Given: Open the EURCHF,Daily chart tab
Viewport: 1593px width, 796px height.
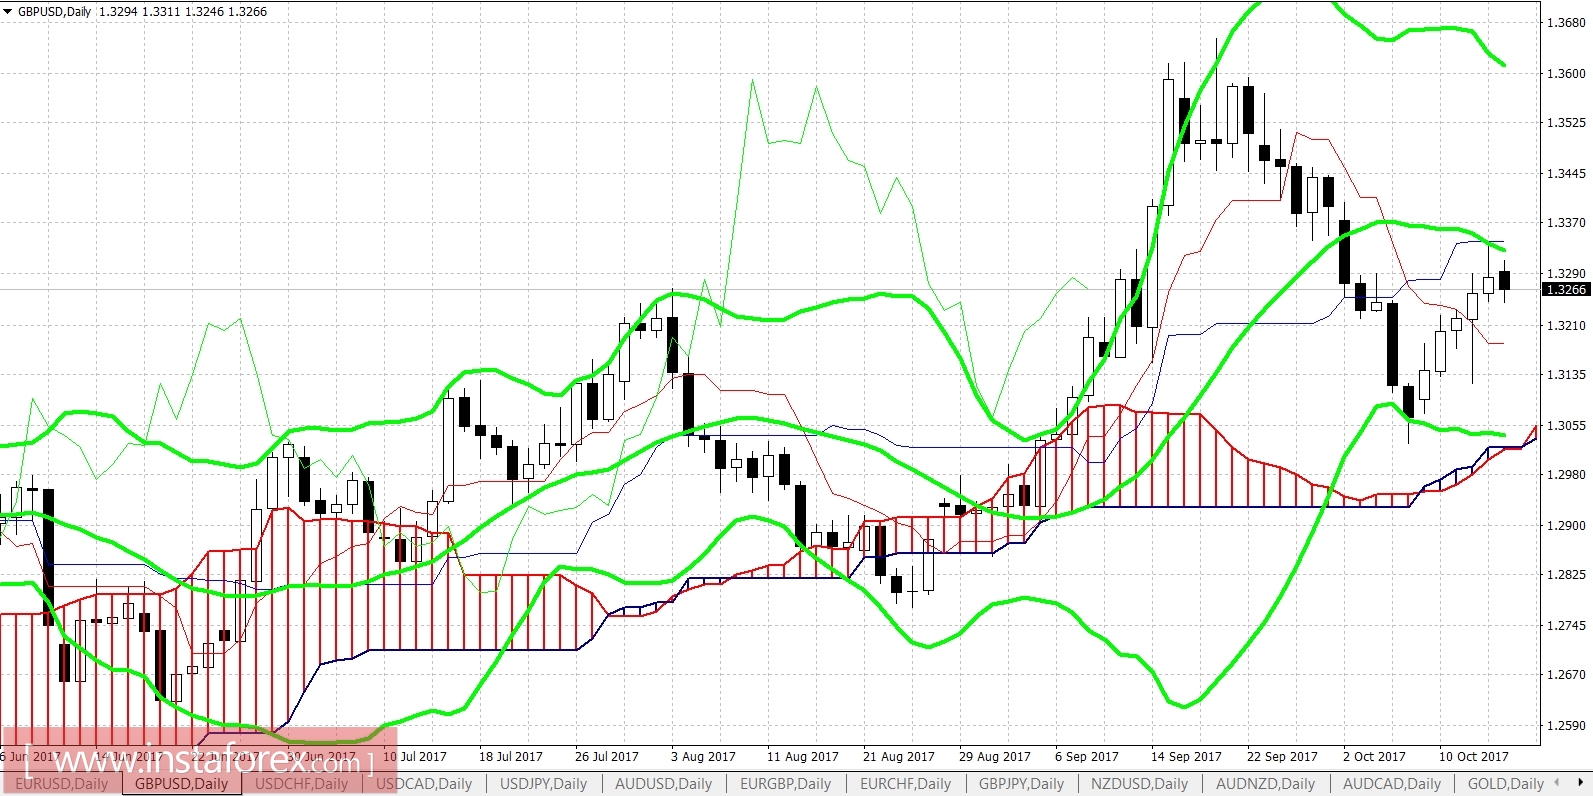Looking at the screenshot, I should click(x=905, y=784).
